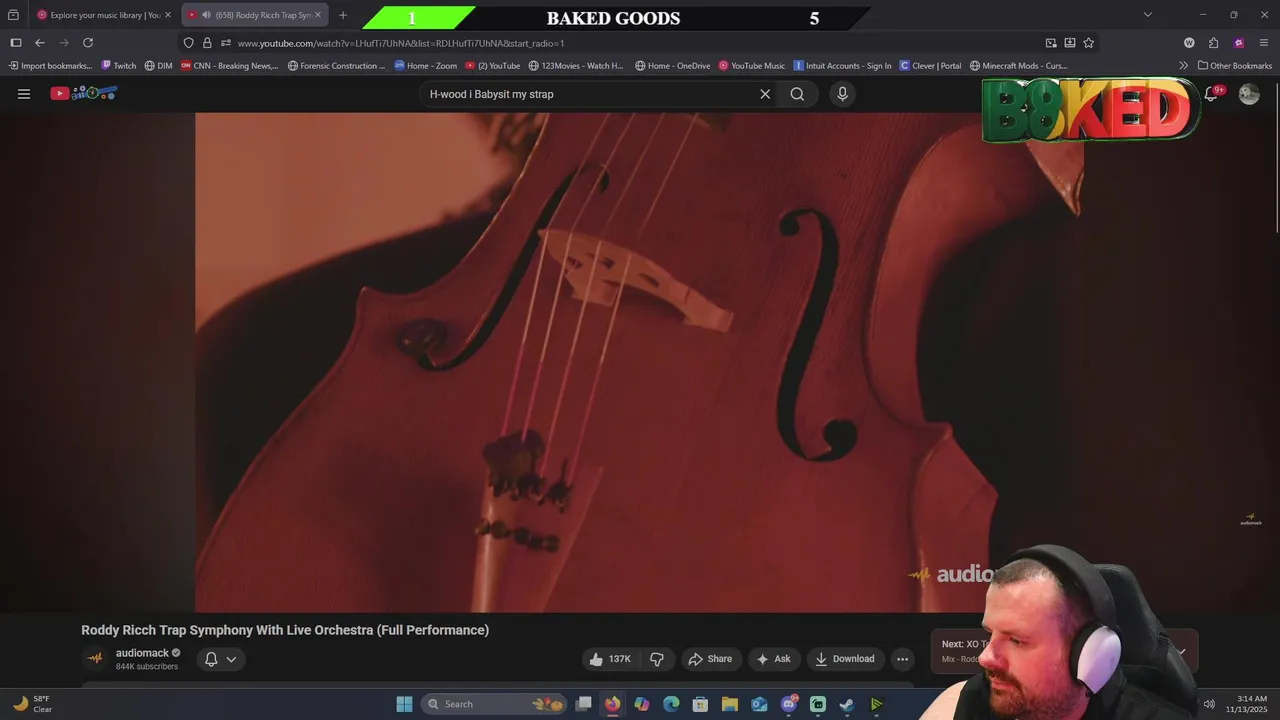
Task: Open the Clever Portal bookmark
Action: coord(930,66)
